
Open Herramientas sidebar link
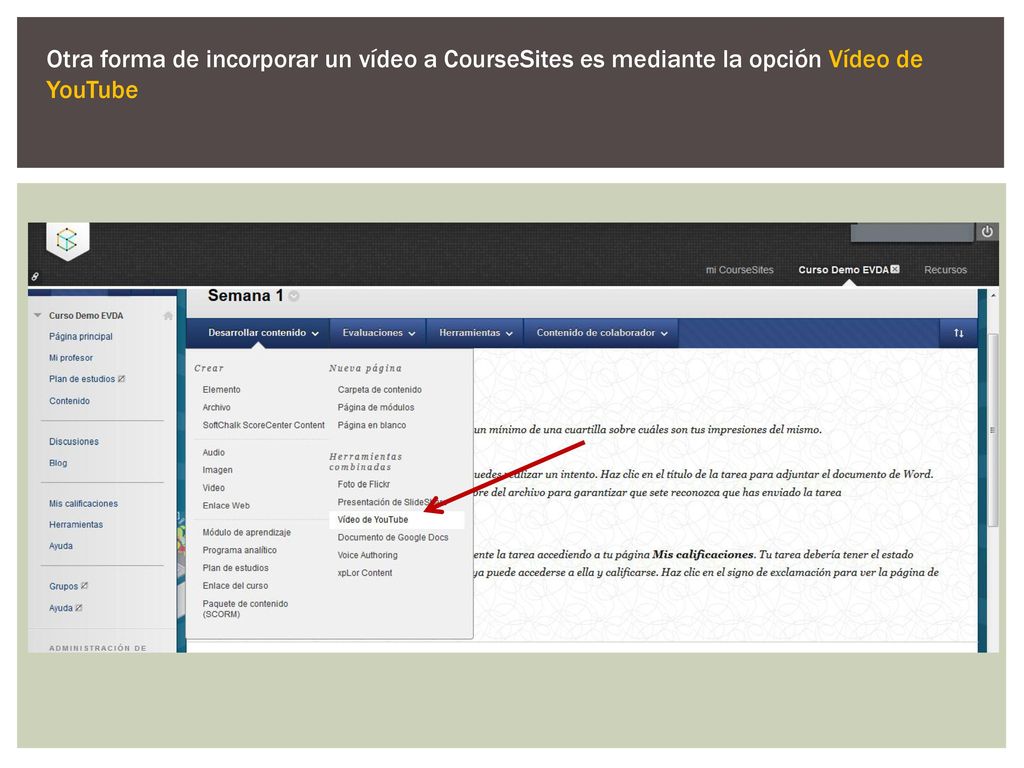coord(76,524)
